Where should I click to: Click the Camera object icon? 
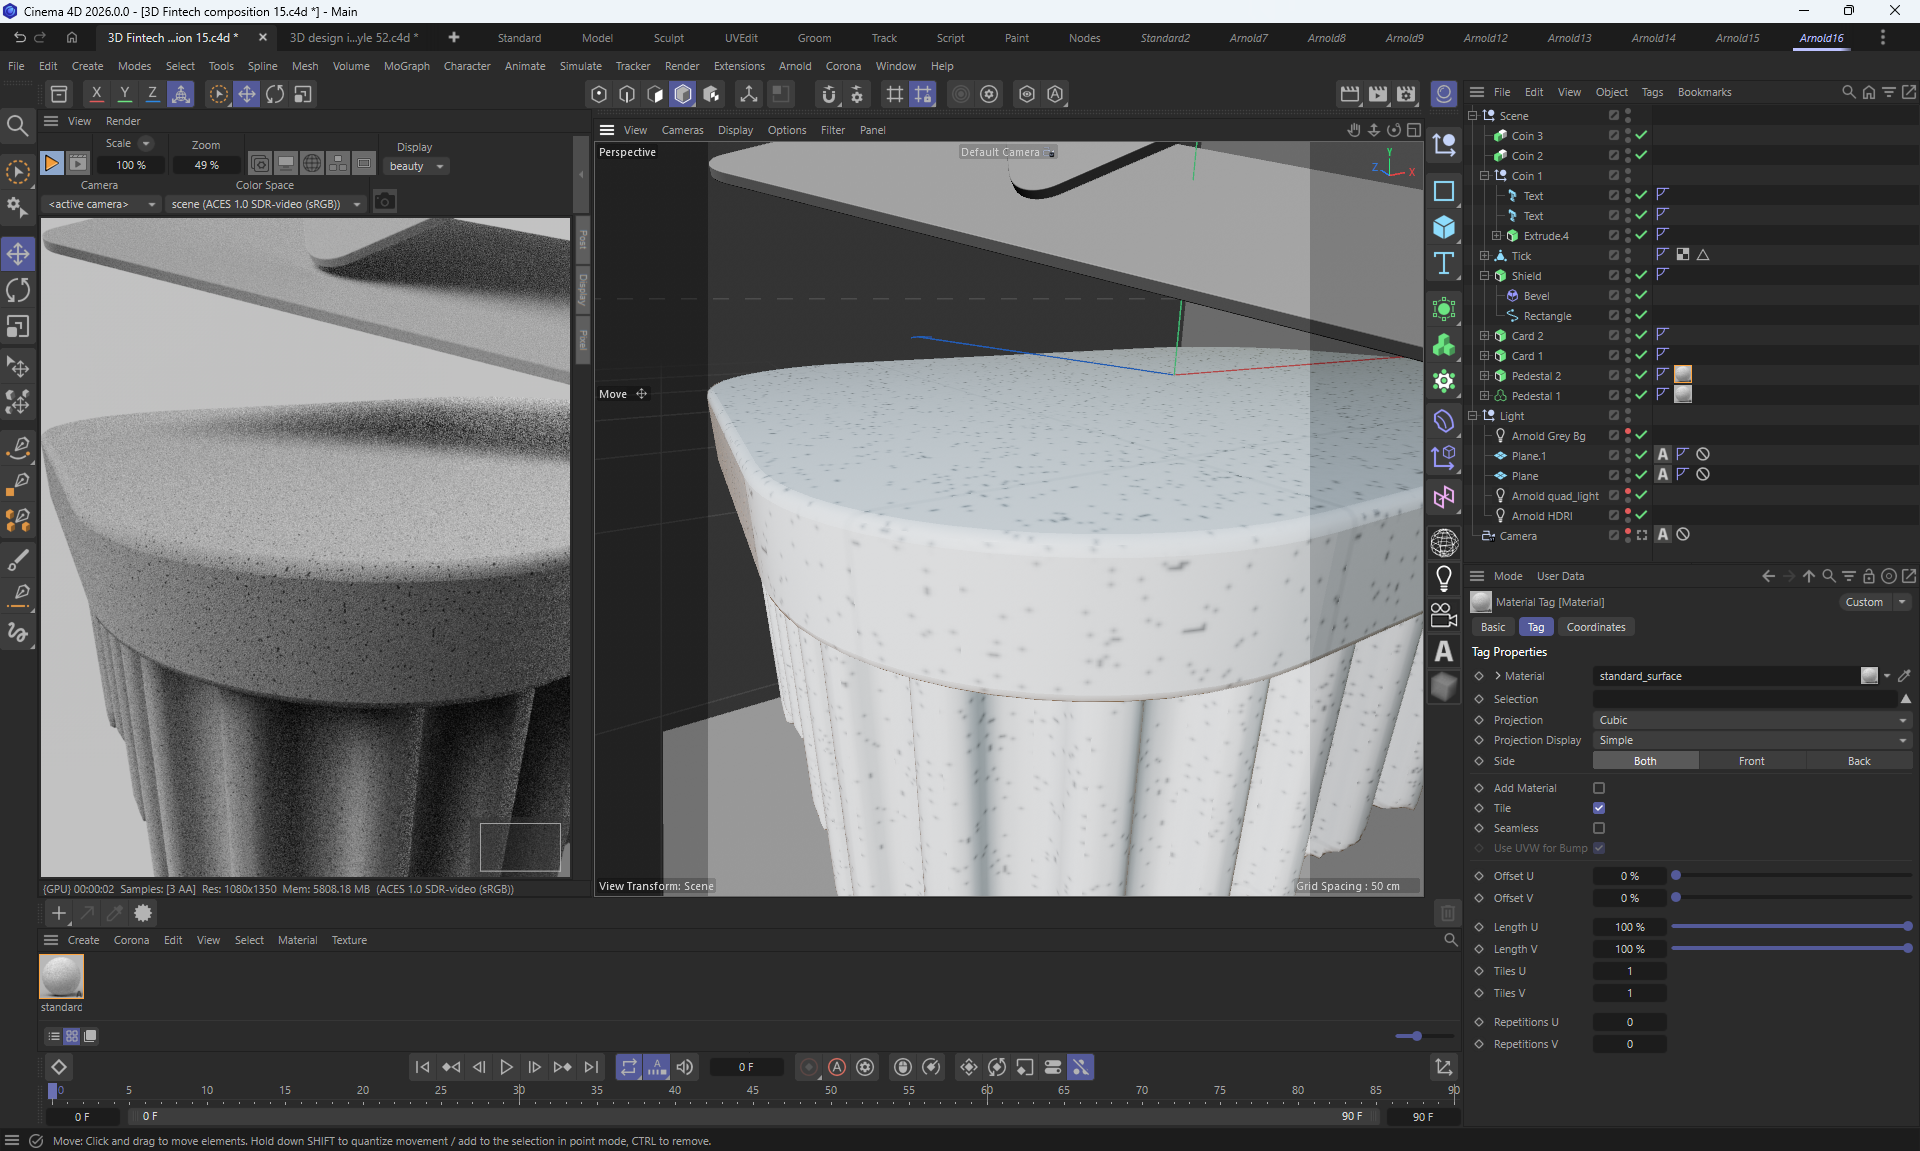click(x=1443, y=615)
